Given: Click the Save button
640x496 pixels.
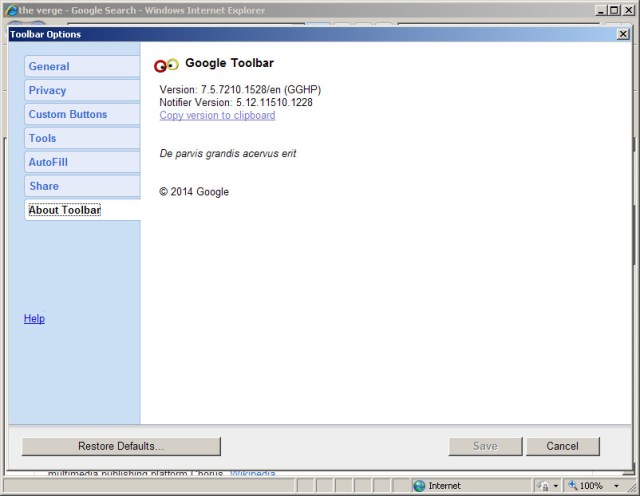Looking at the screenshot, I should [485, 446].
